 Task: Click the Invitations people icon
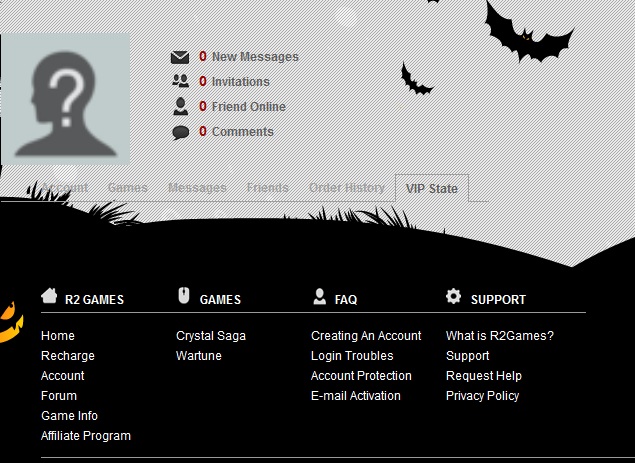tap(180, 82)
